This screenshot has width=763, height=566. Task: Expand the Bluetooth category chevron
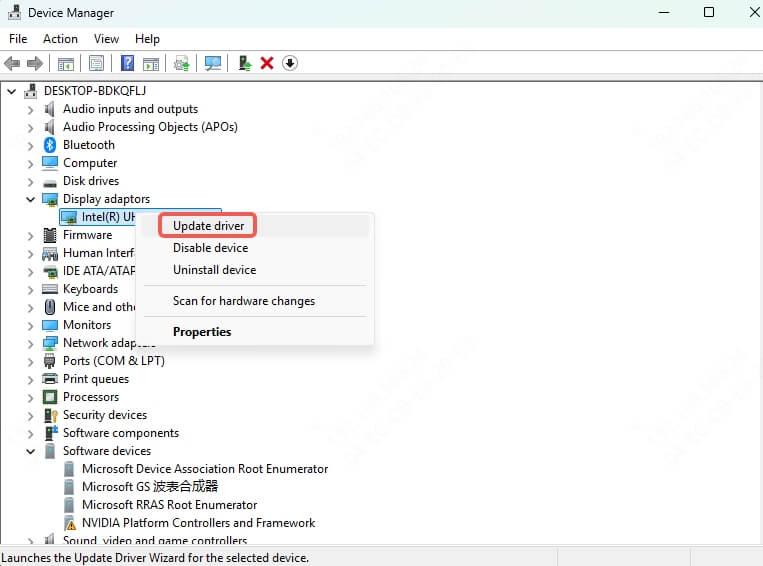31,146
